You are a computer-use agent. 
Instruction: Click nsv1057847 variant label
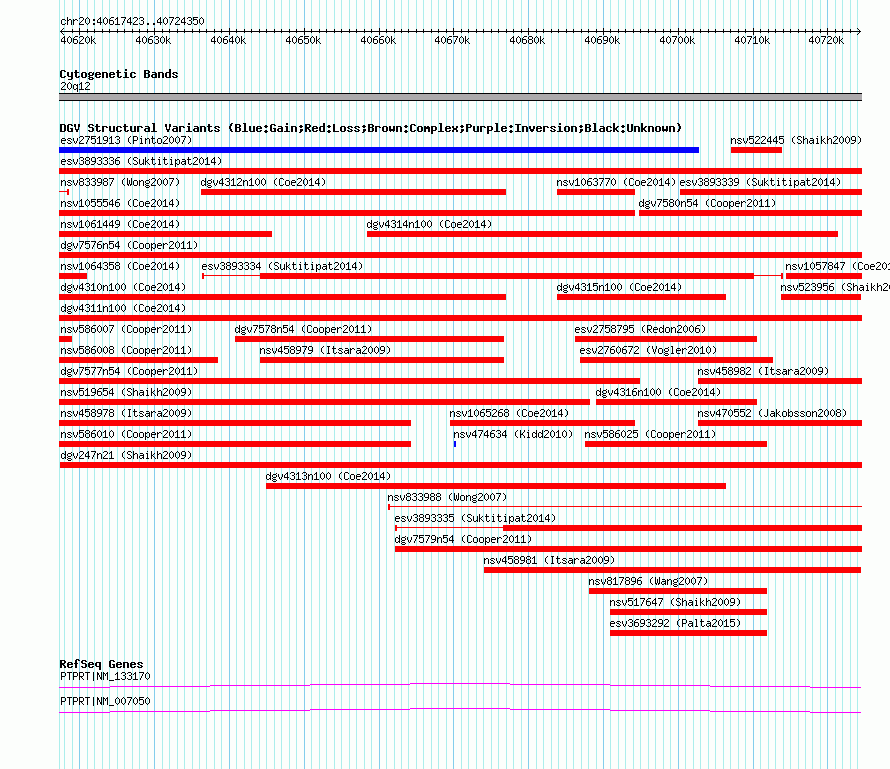pos(837,266)
